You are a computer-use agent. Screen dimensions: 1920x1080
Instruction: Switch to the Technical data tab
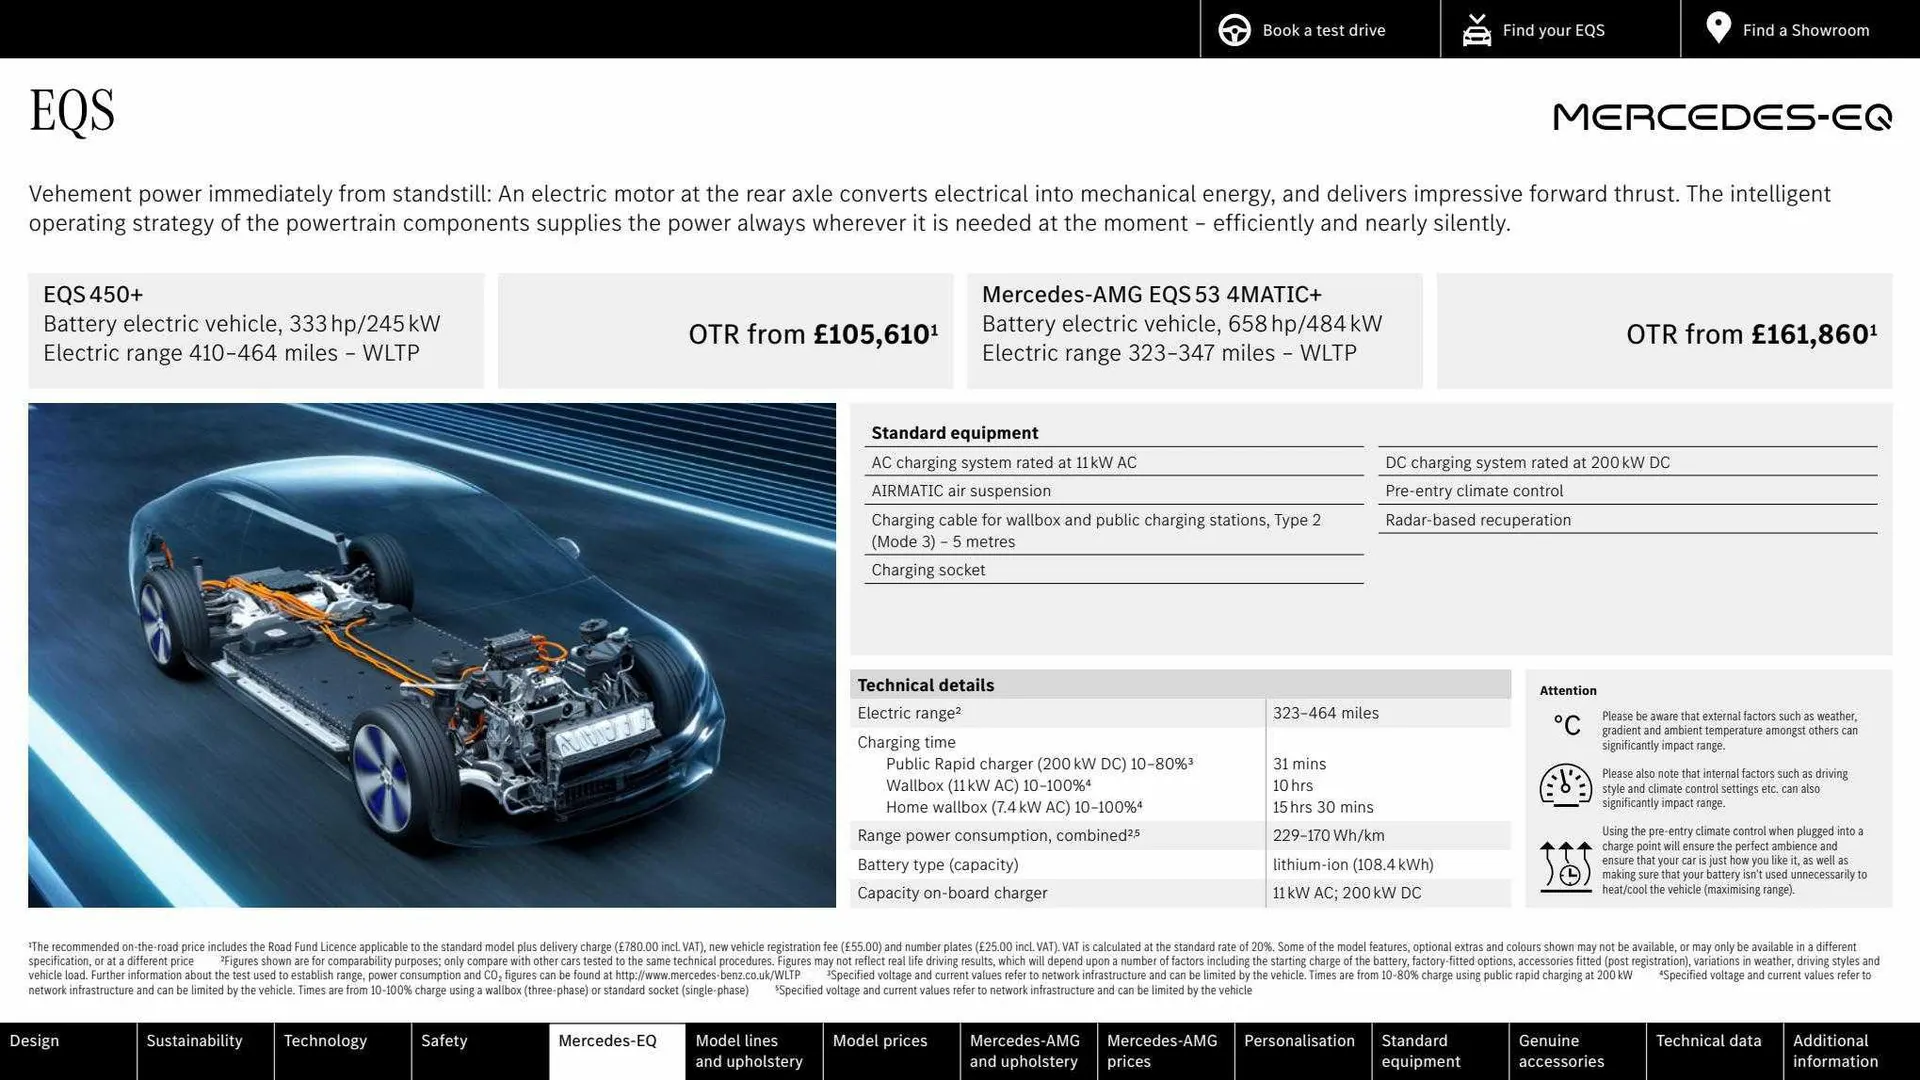[x=1711, y=1051]
